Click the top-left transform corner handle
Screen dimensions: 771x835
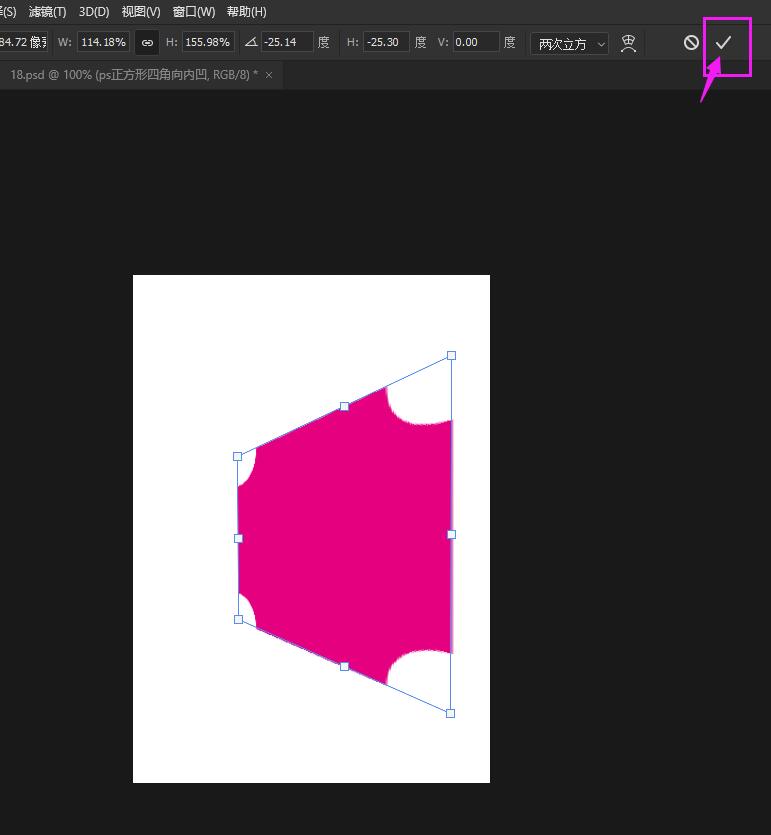coord(237,456)
